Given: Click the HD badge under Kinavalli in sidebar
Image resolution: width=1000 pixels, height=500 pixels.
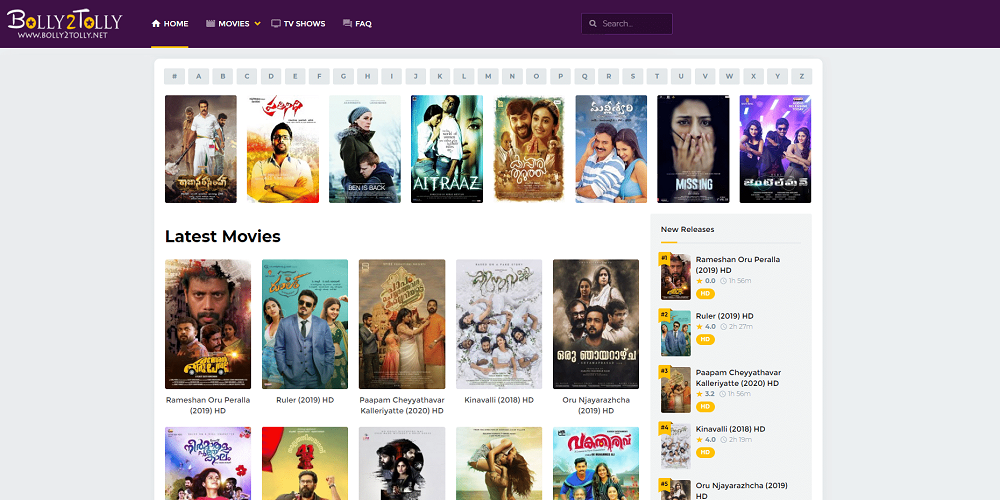Looking at the screenshot, I should [x=705, y=452].
